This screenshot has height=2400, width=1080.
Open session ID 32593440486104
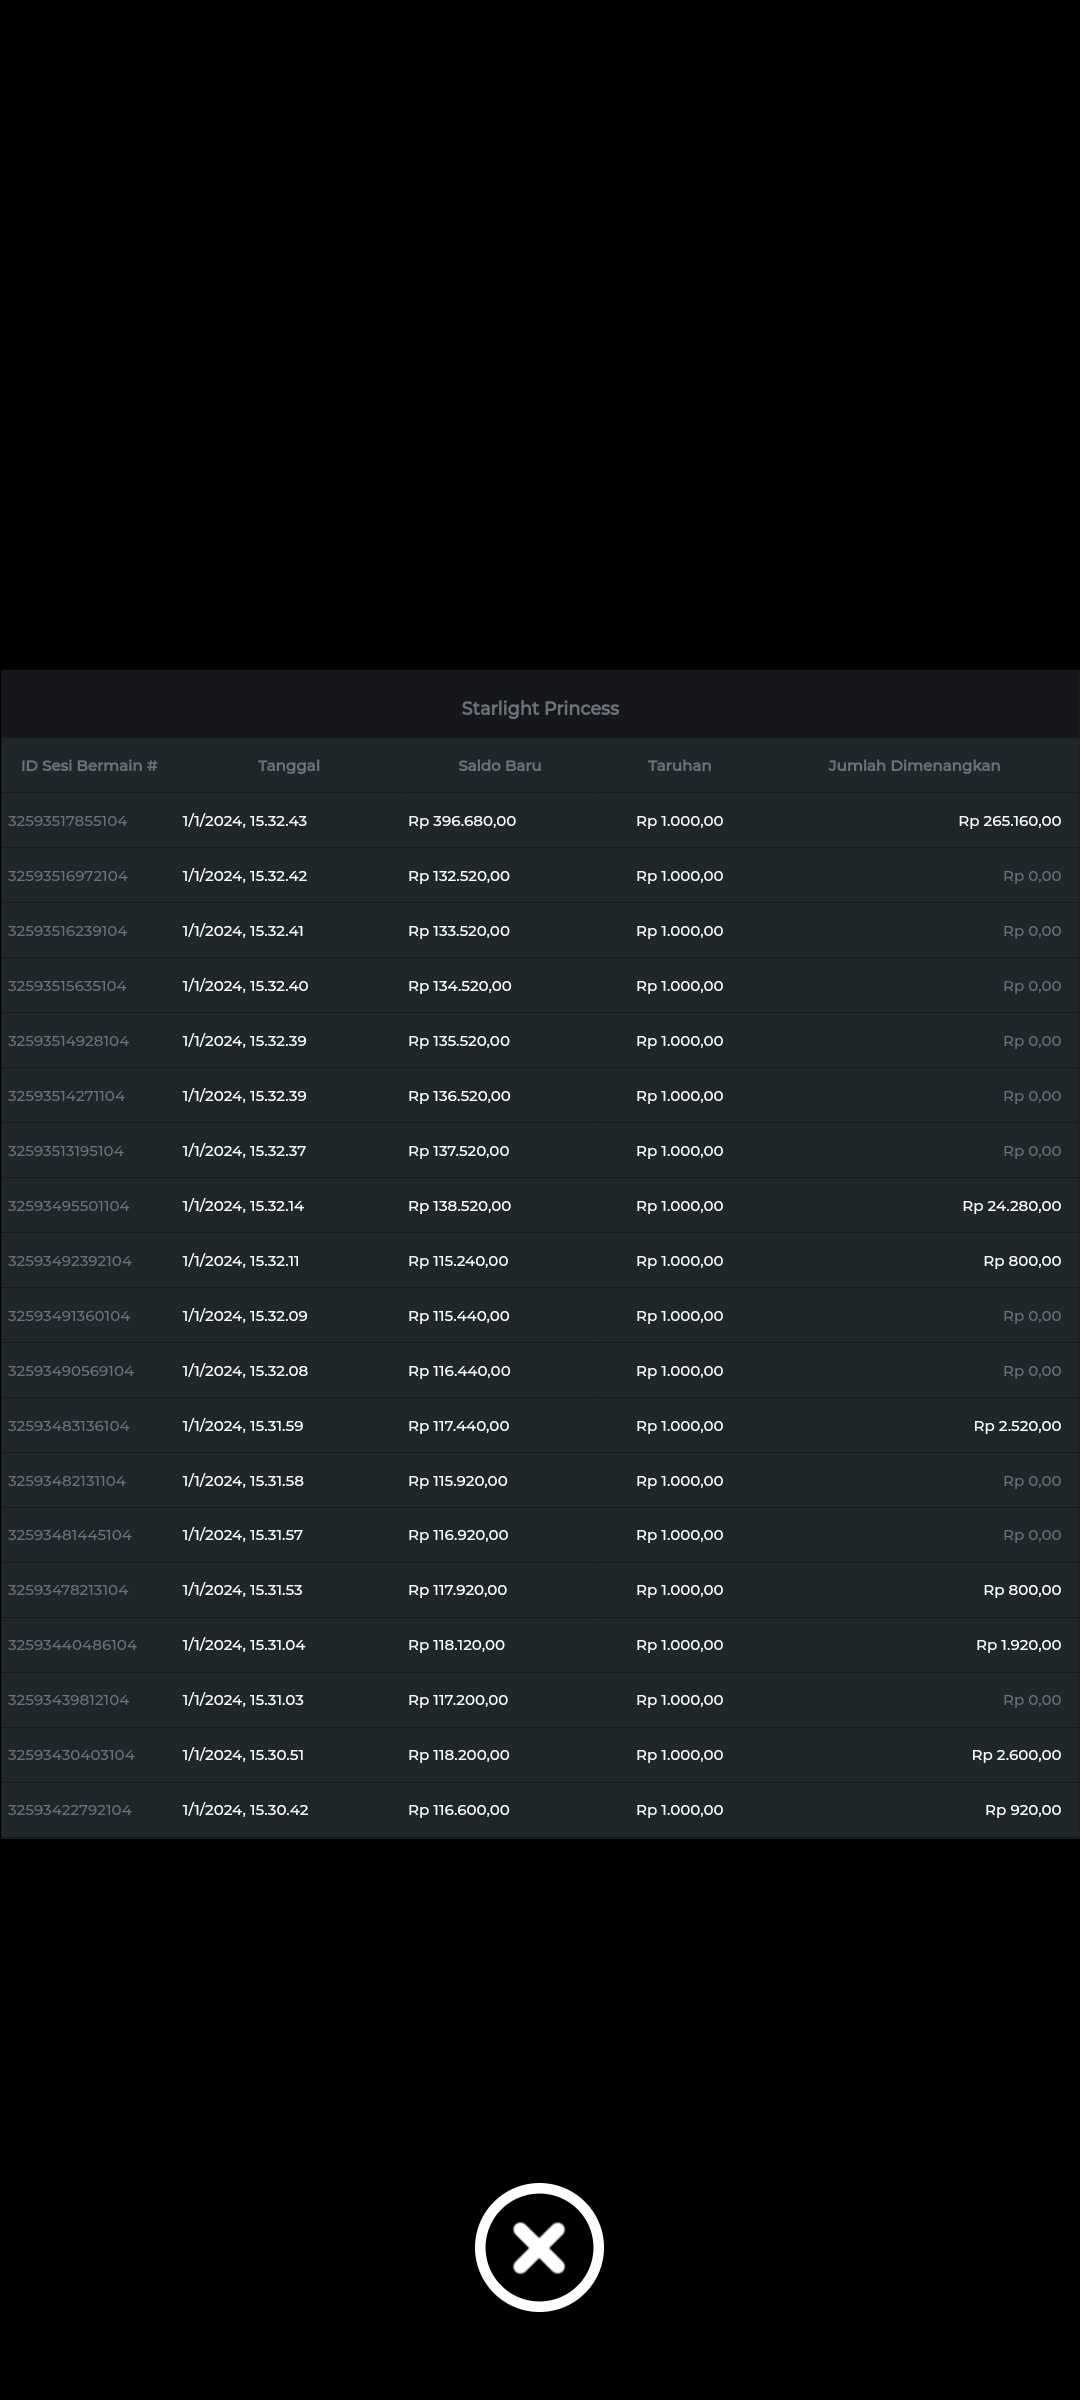72,1645
